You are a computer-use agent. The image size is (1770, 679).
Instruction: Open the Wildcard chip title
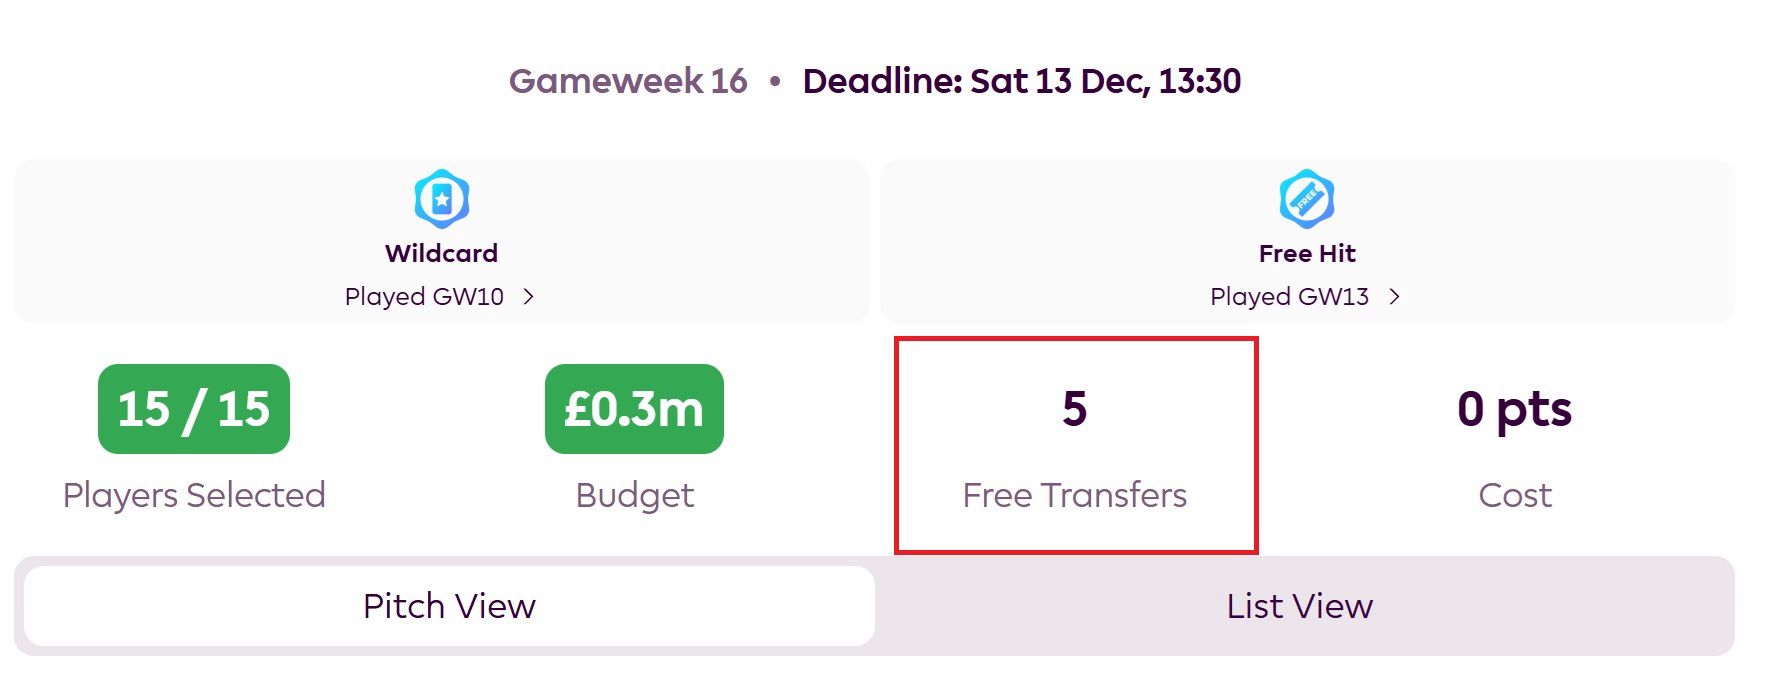[441, 253]
